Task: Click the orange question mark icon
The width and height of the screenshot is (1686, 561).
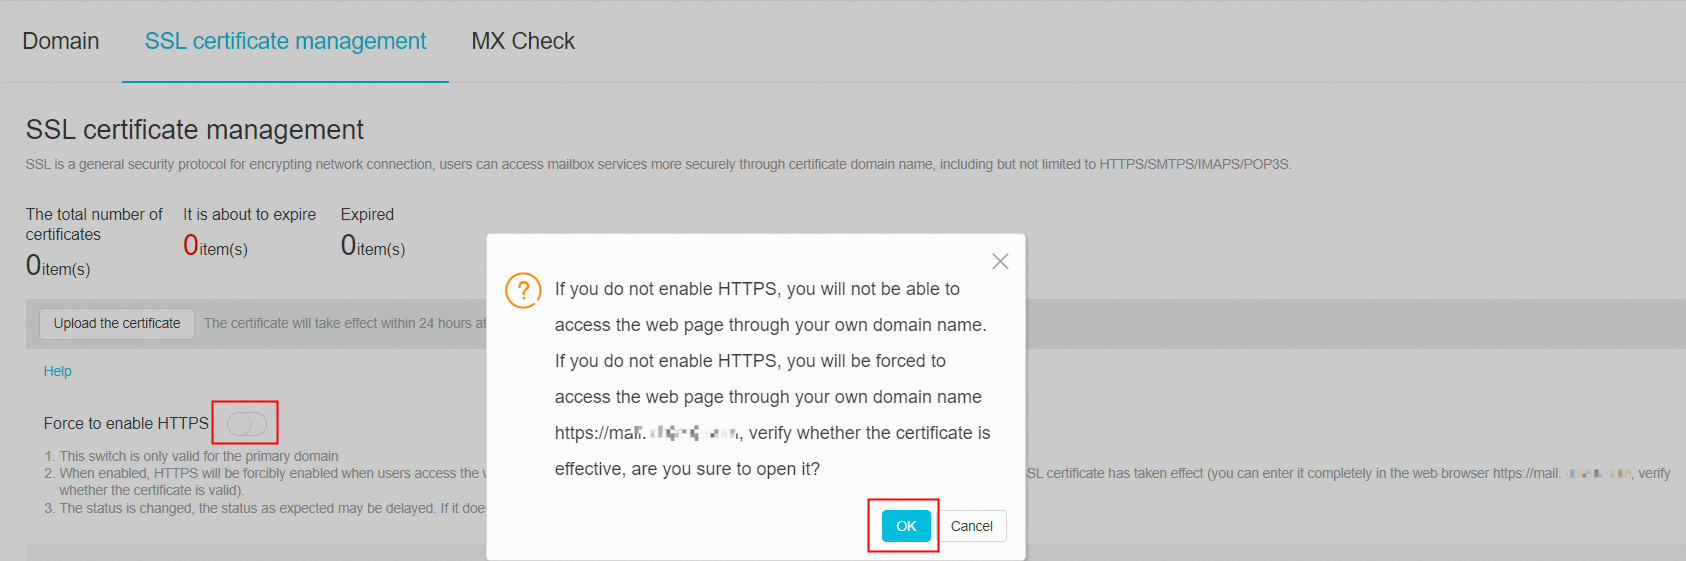Action: (x=523, y=290)
